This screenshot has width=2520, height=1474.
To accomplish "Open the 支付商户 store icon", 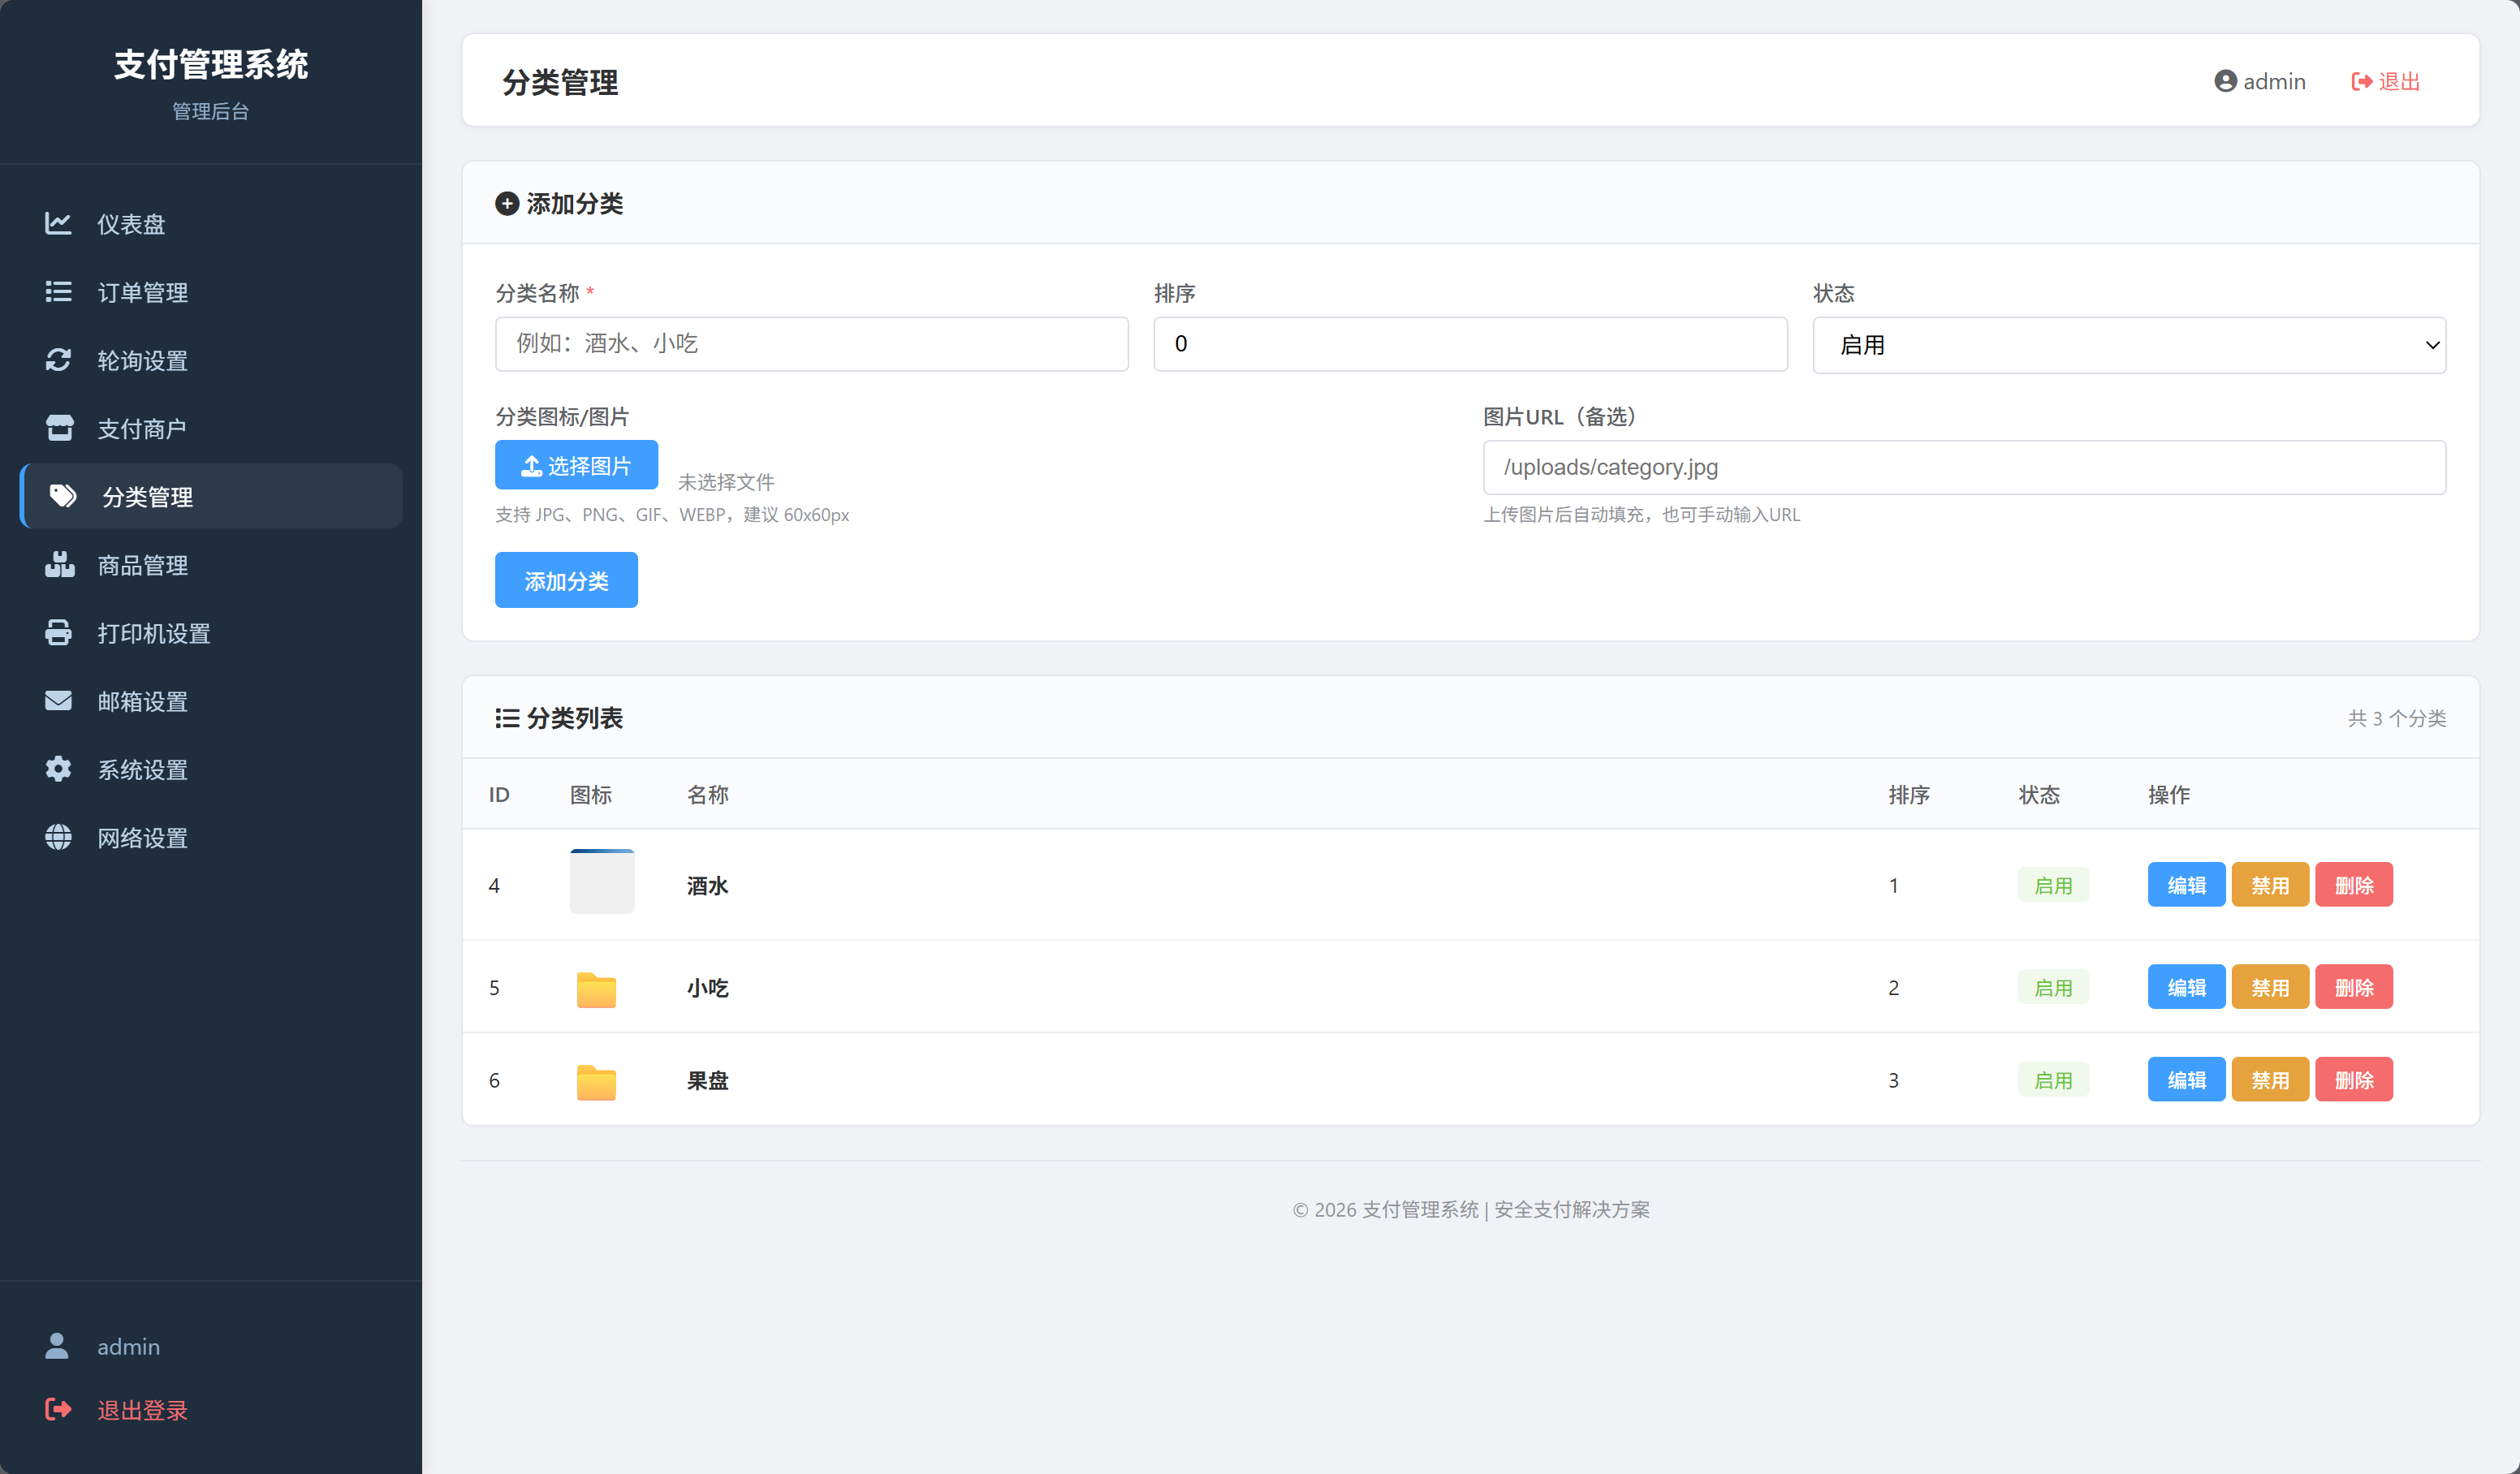I will pyautogui.click(x=59, y=428).
